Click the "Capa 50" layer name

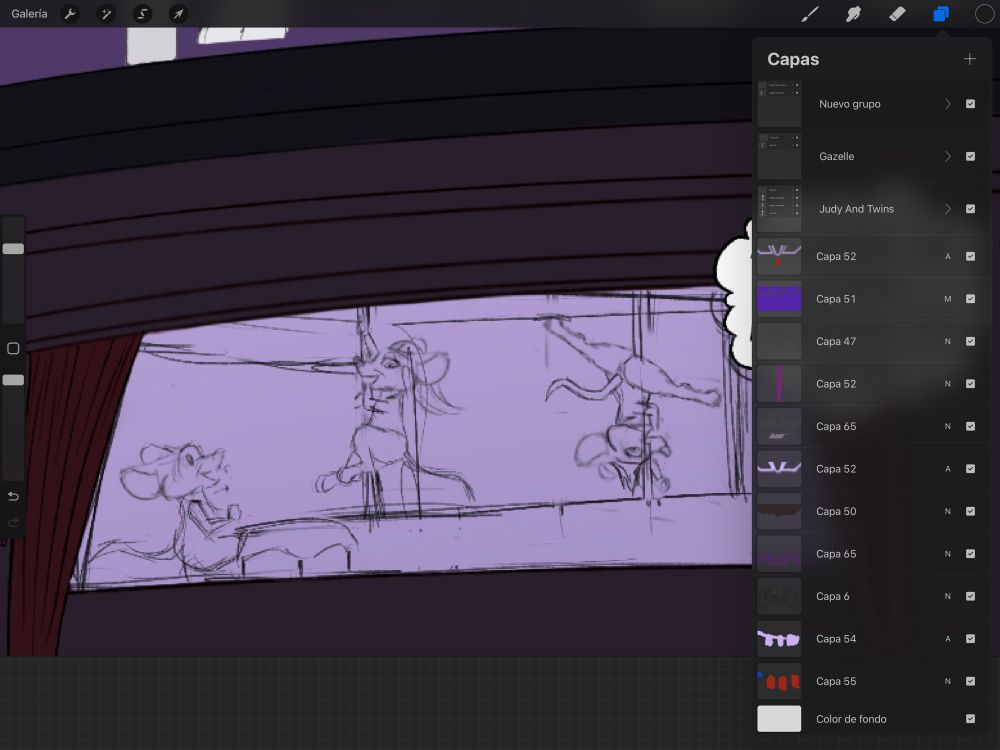pyautogui.click(x=836, y=511)
